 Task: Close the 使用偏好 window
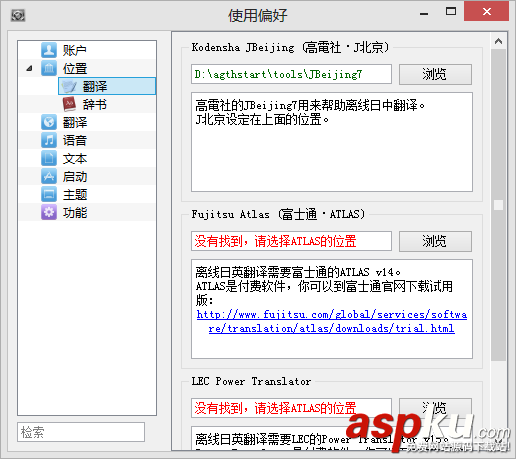pos(487,12)
